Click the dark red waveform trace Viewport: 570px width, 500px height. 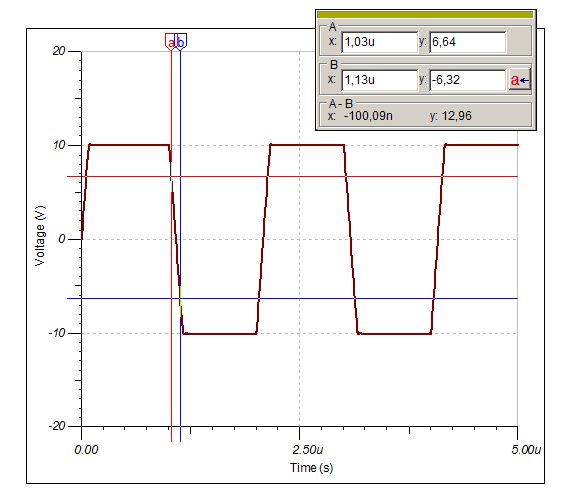(129, 145)
